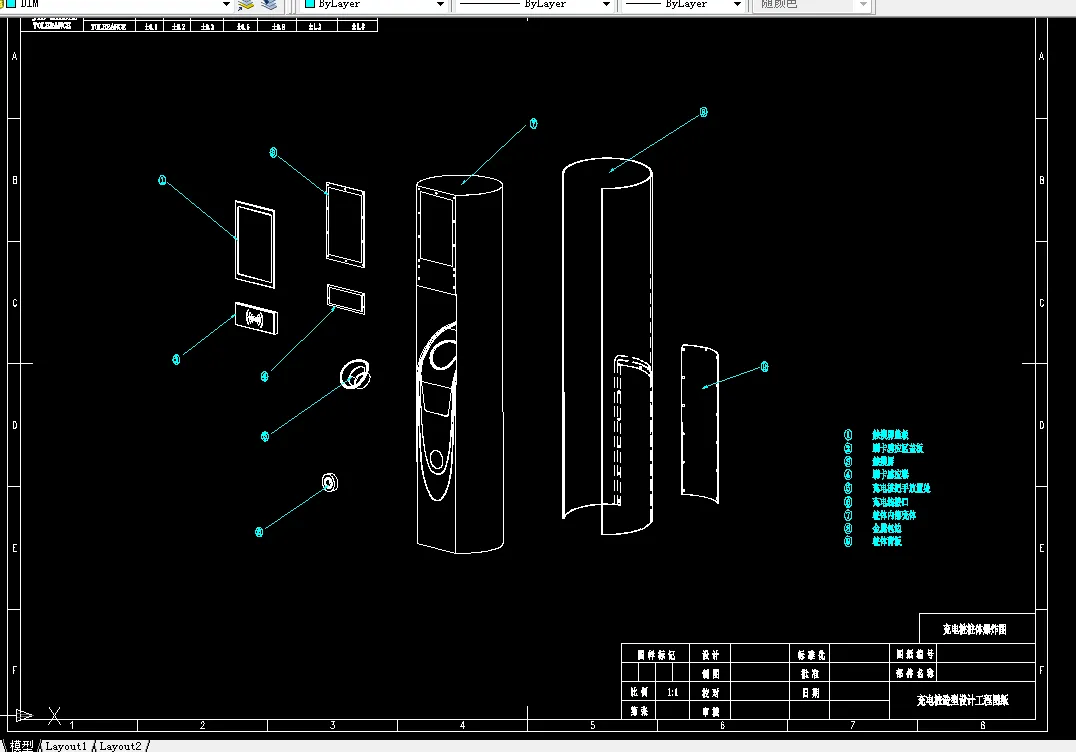
Task: Select legend row 7 text 桩体内部壳体
Action: [893, 515]
